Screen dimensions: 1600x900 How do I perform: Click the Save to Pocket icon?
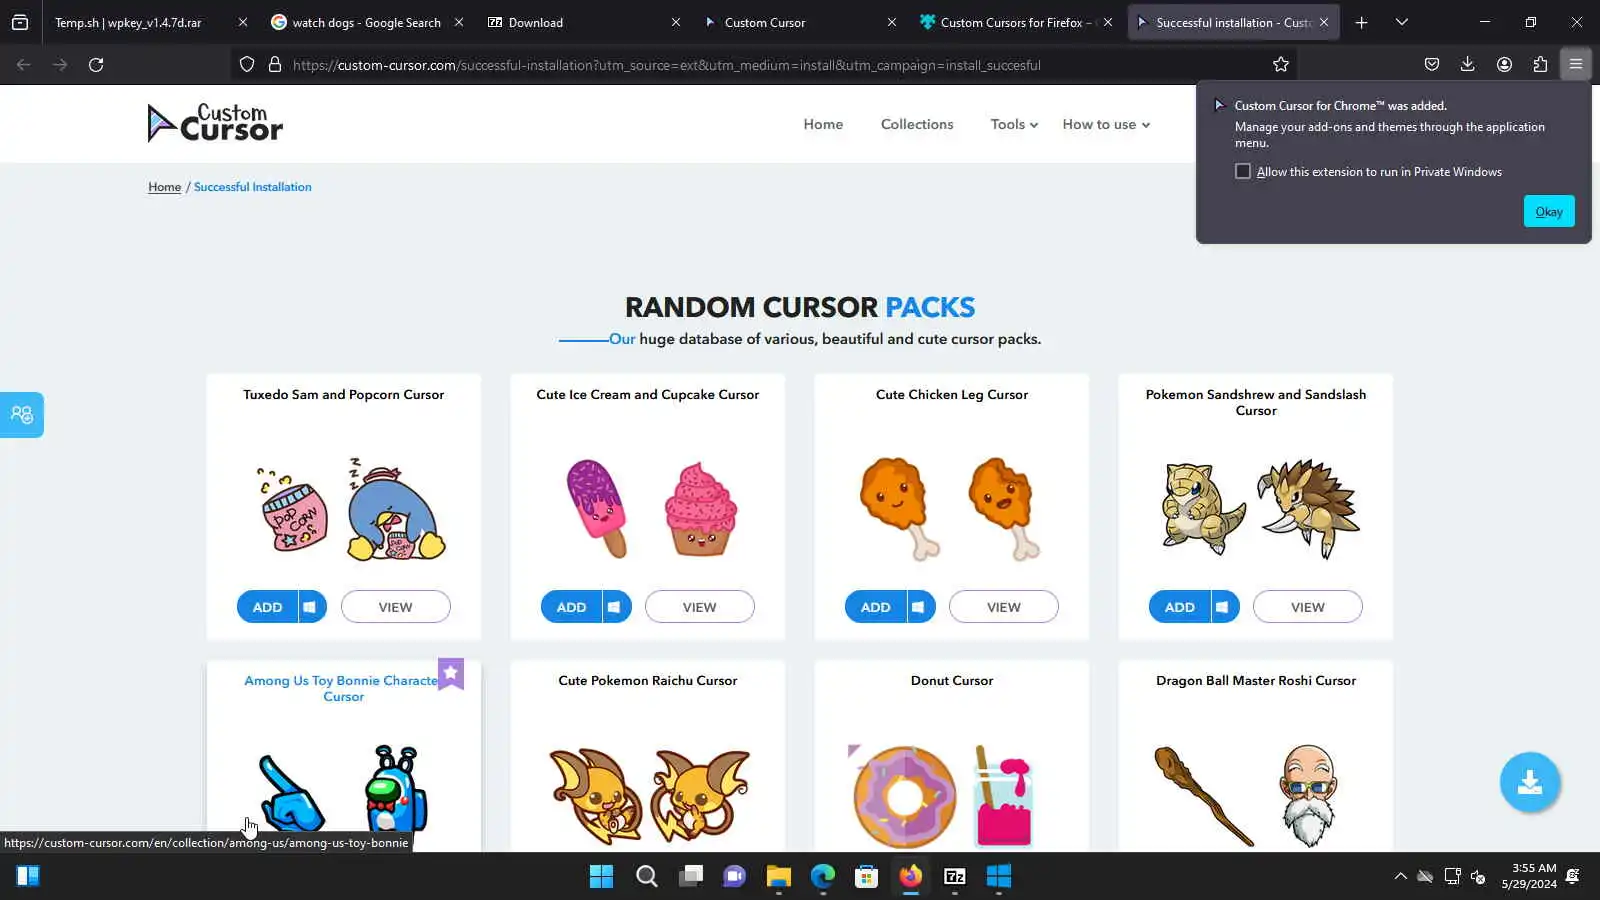pyautogui.click(x=1432, y=64)
